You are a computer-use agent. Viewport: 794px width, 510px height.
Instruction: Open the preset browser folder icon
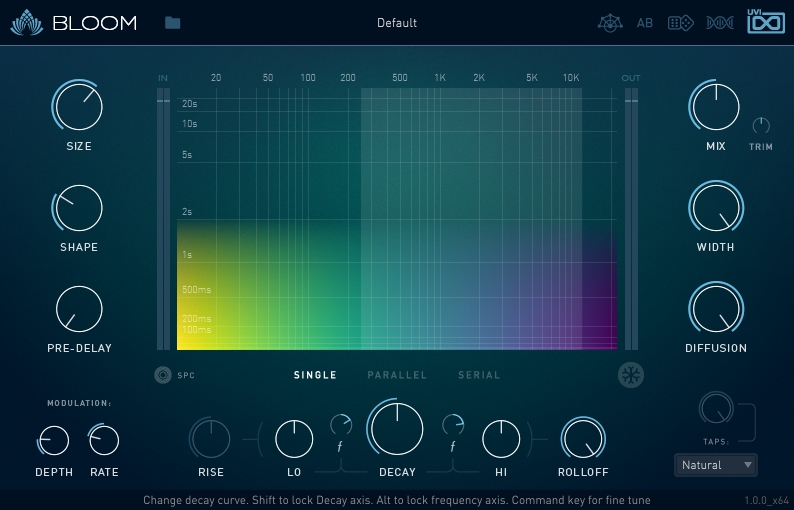(173, 23)
